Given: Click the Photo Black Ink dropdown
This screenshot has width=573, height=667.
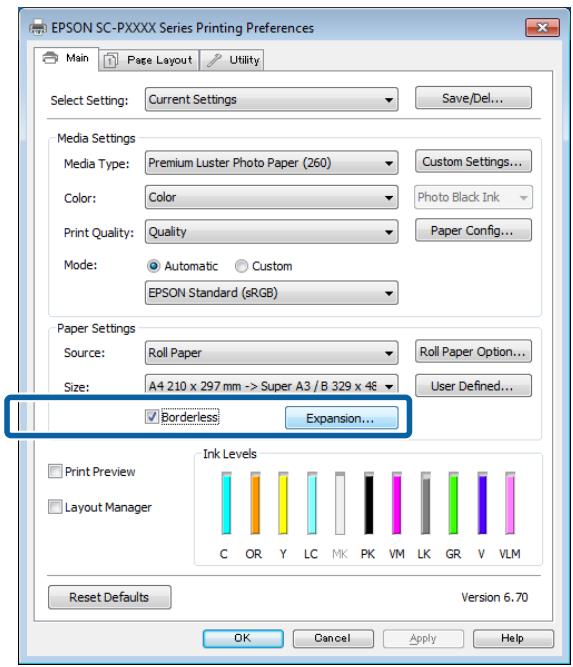Looking at the screenshot, I should click(473, 197).
